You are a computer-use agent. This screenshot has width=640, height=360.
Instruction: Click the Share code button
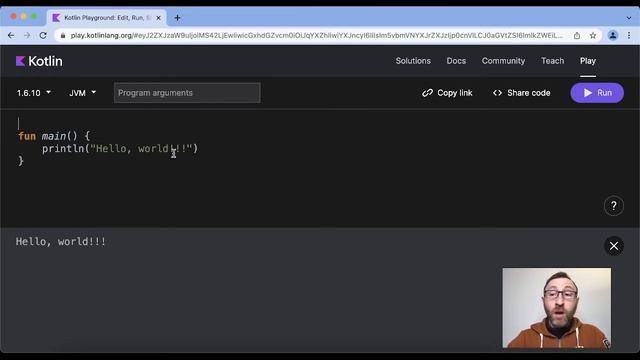tap(521, 93)
